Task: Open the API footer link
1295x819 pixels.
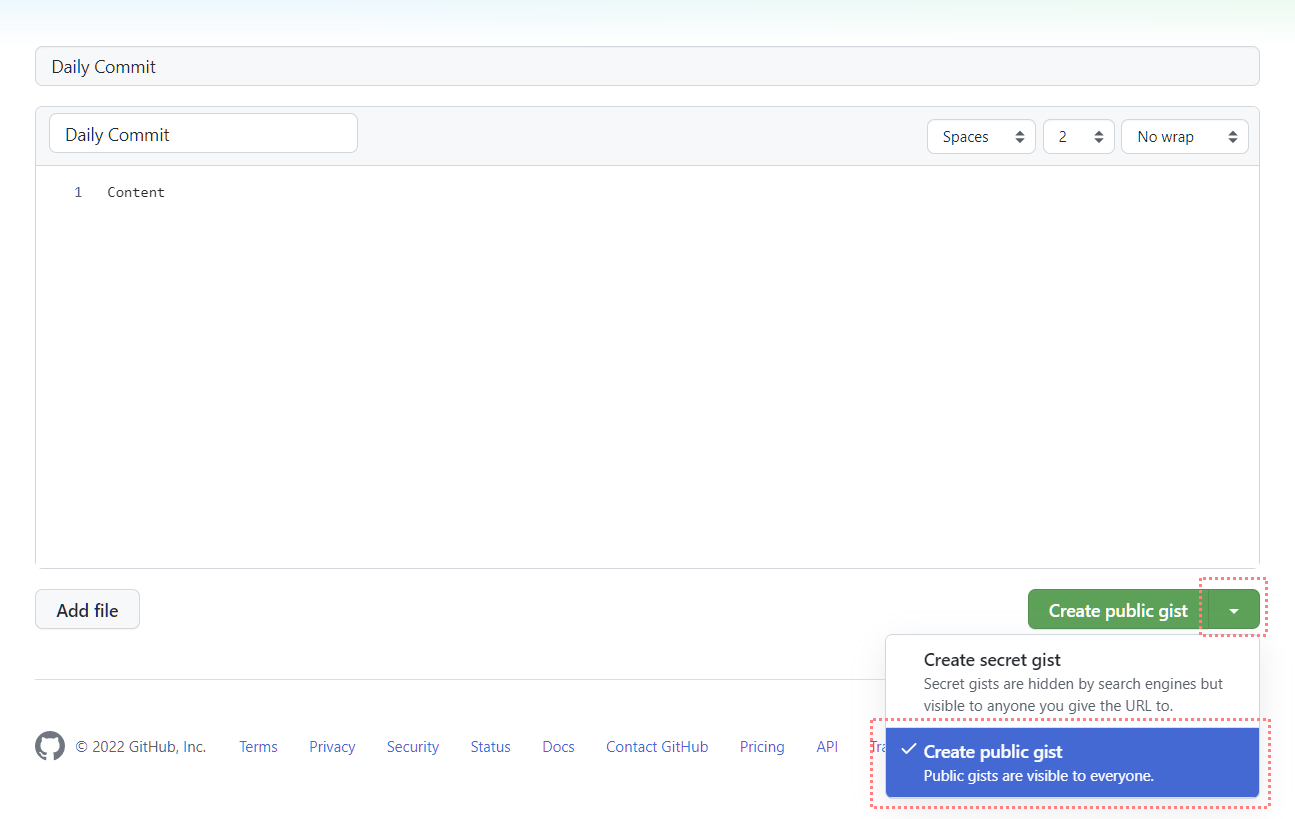Action: pos(827,747)
